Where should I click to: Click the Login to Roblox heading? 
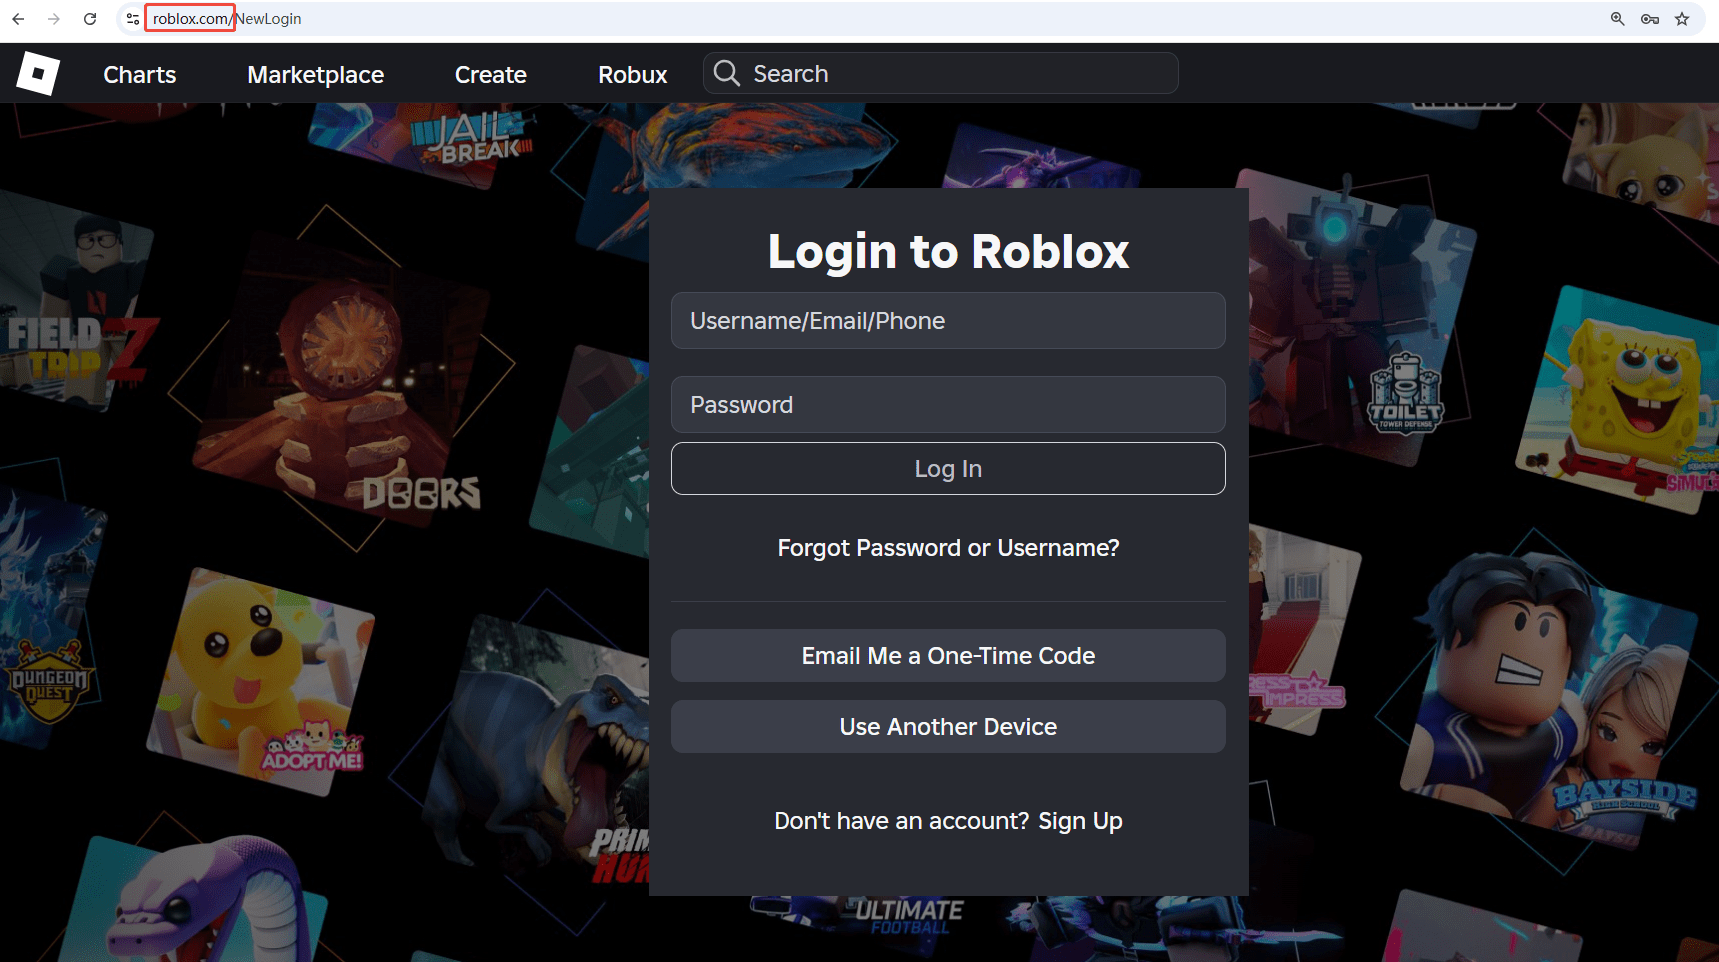948,251
